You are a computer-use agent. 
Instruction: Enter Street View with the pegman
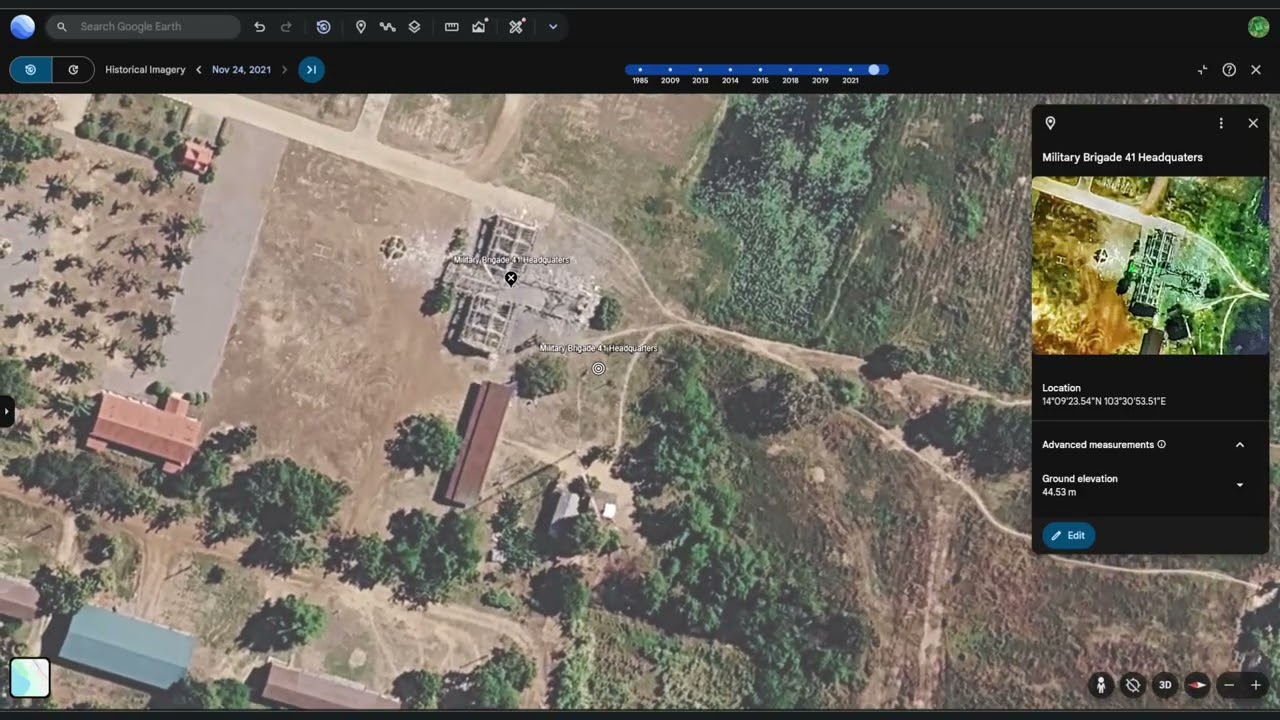coord(1101,685)
